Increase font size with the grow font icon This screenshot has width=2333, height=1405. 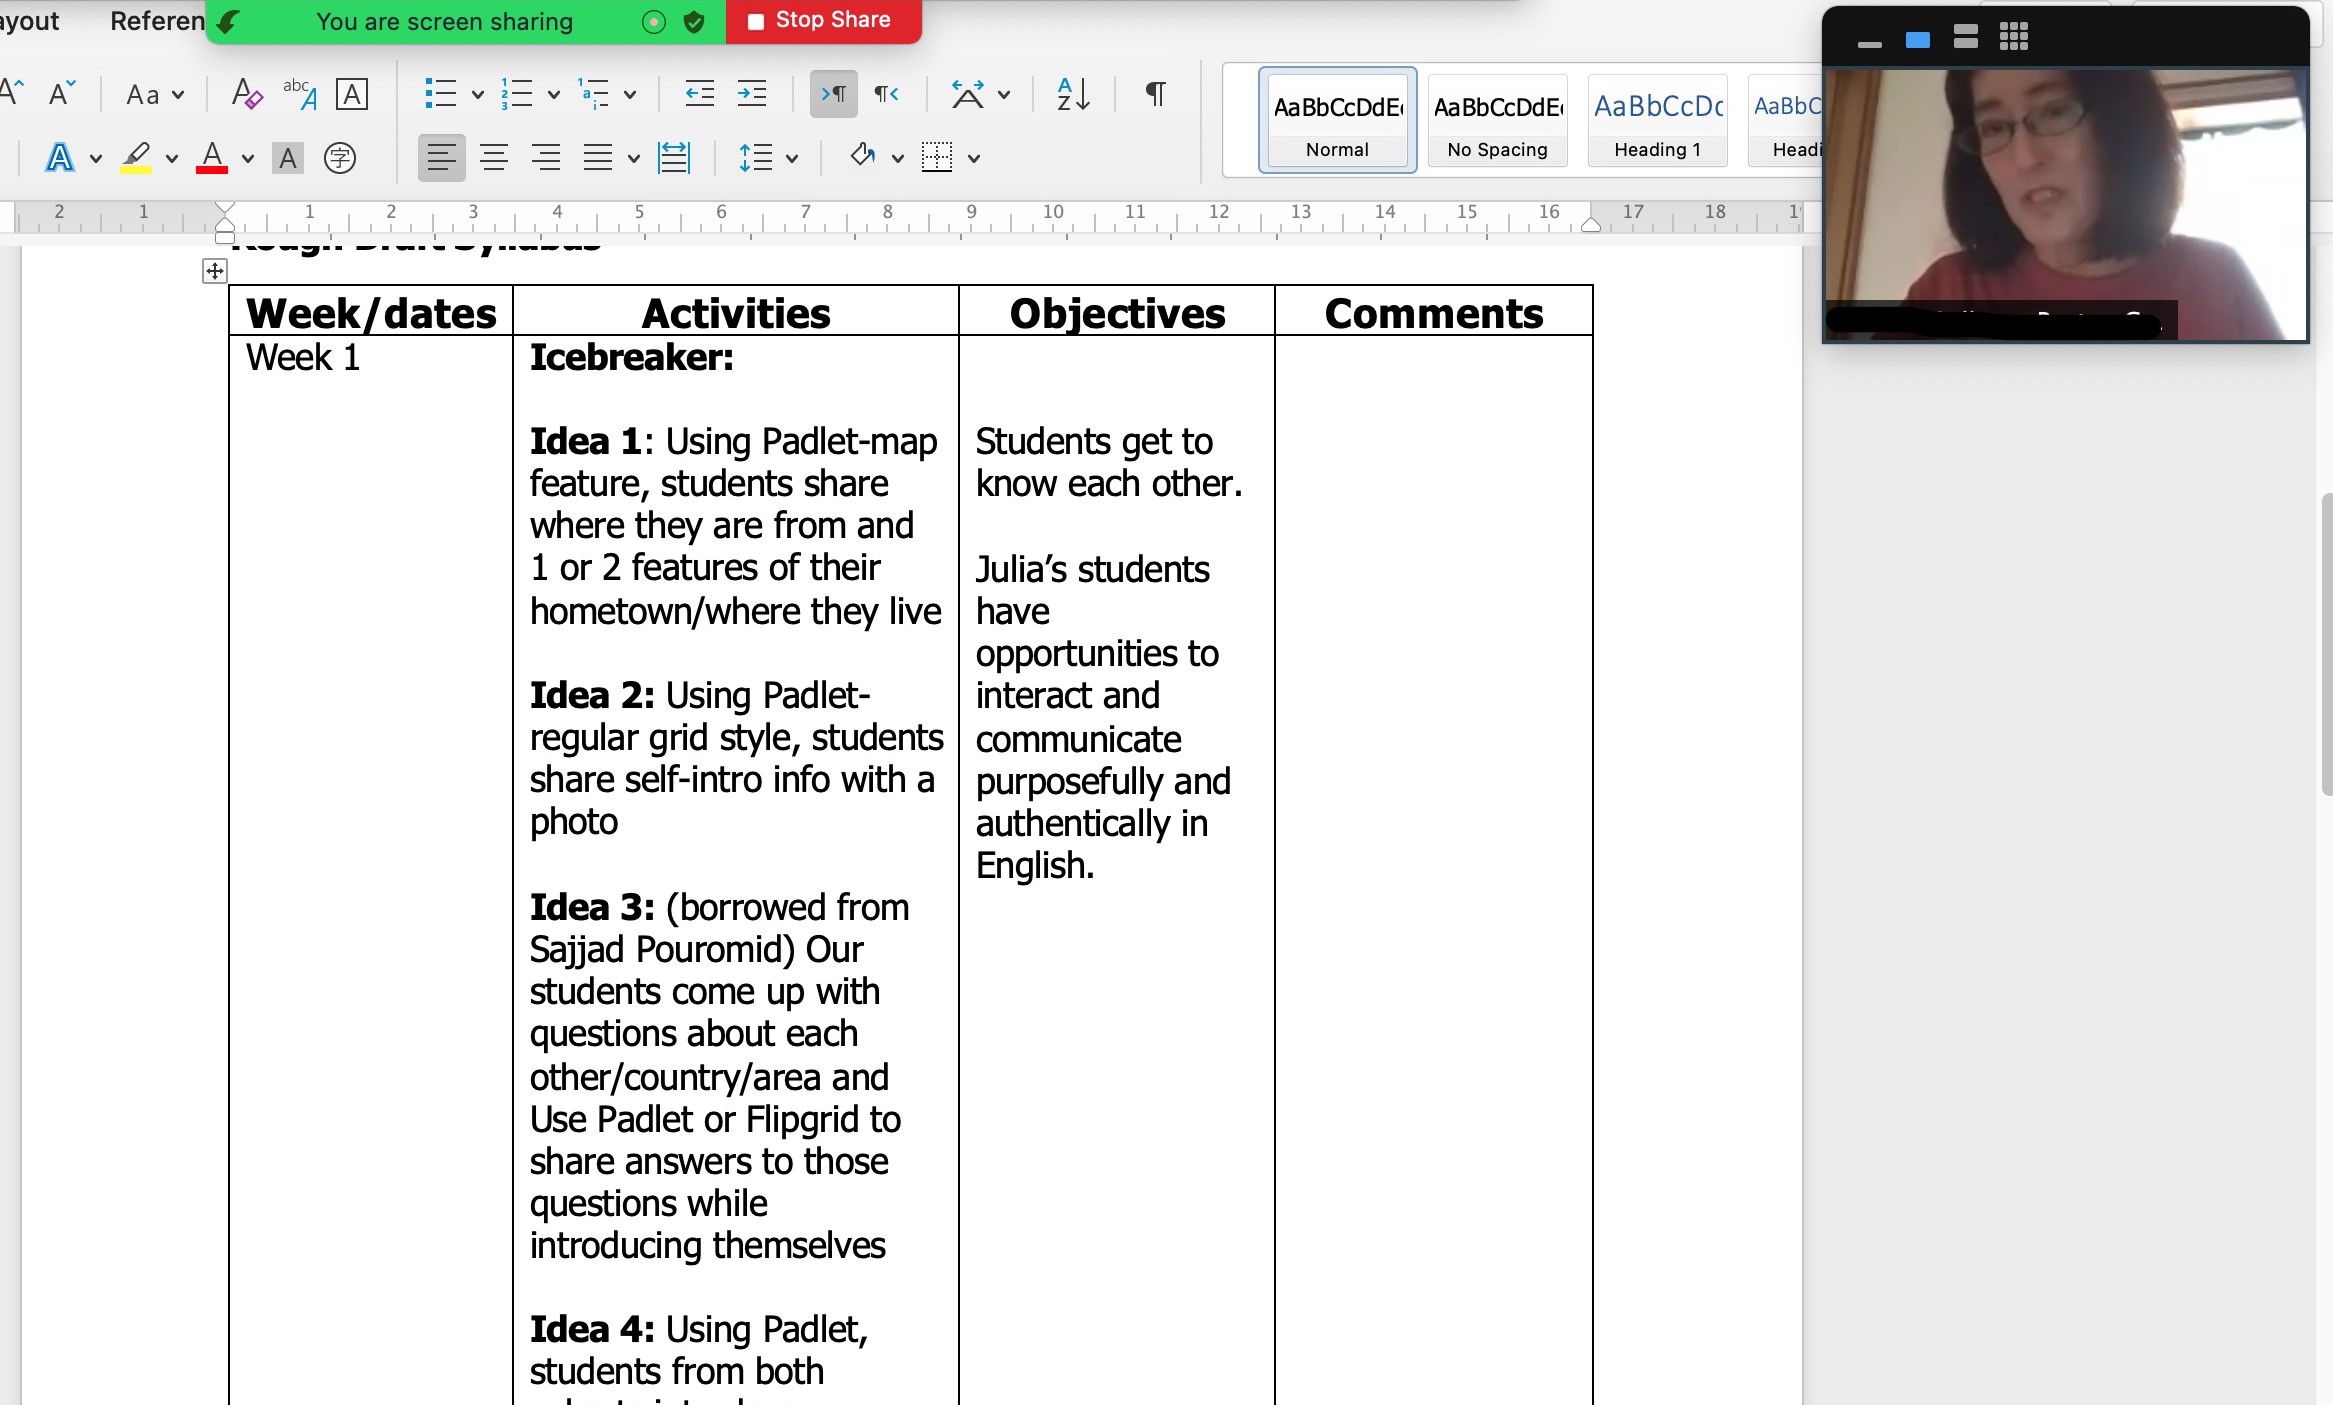point(12,93)
